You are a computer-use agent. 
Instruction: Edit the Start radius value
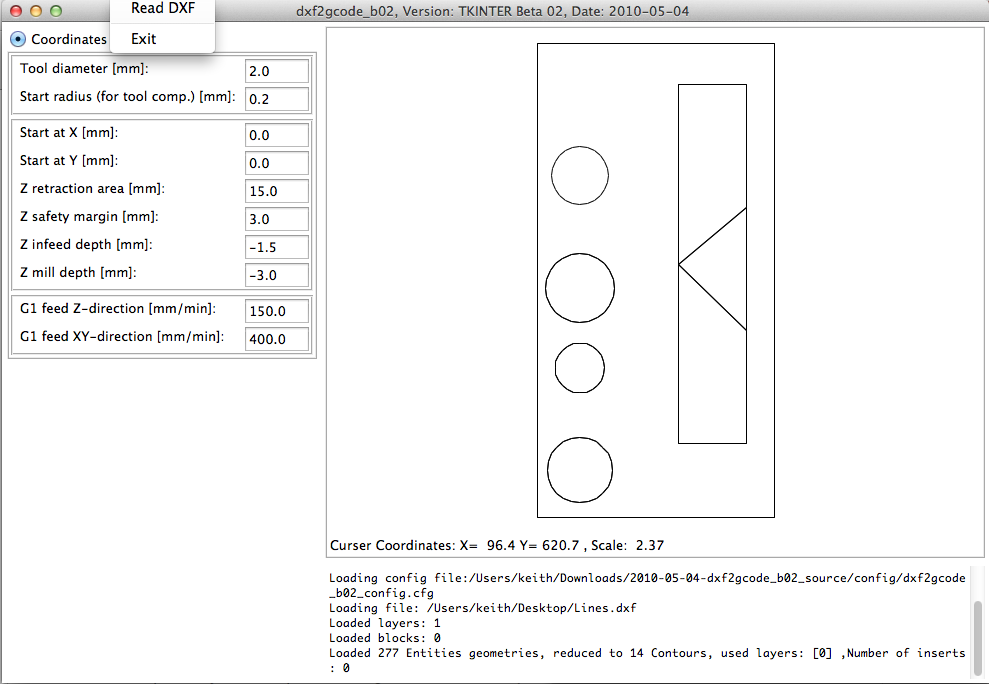(277, 99)
